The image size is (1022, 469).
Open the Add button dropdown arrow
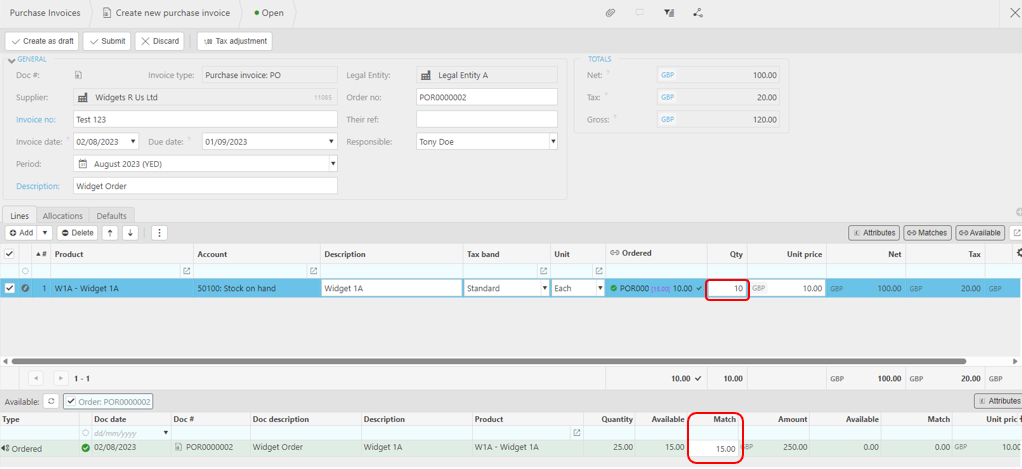pyautogui.click(x=45, y=233)
